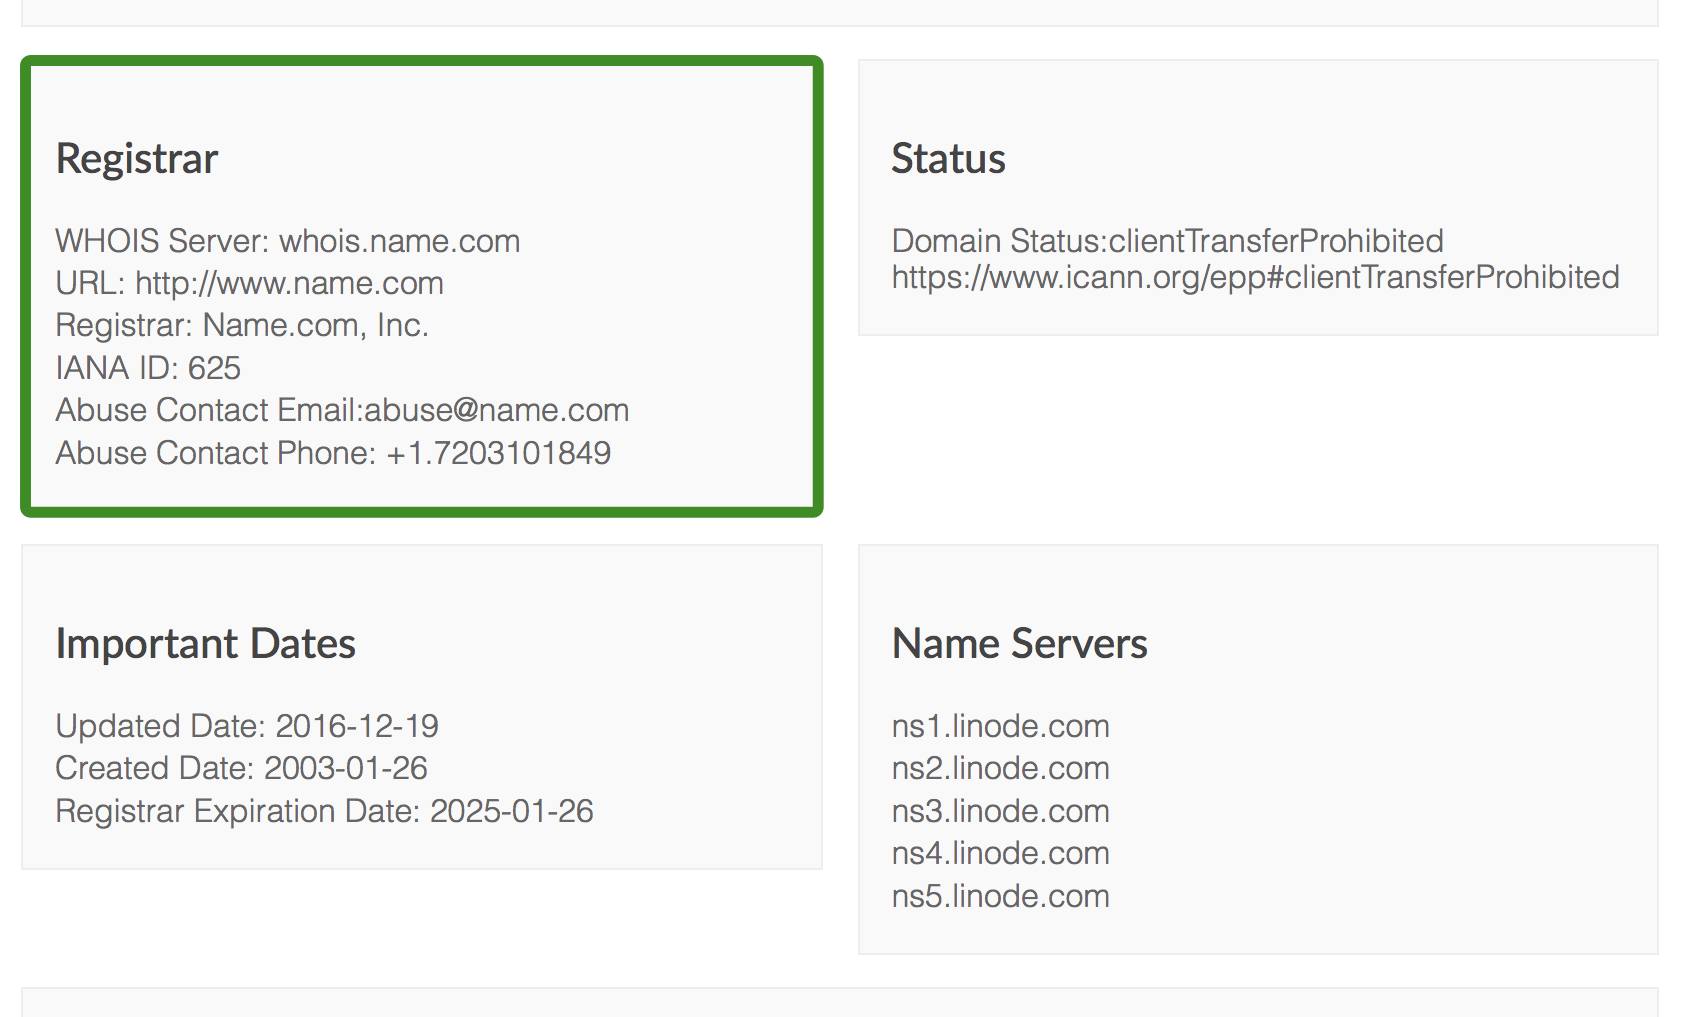Image resolution: width=1683 pixels, height=1017 pixels.
Task: Click the ns1.linode.com name server
Action: click(1000, 726)
